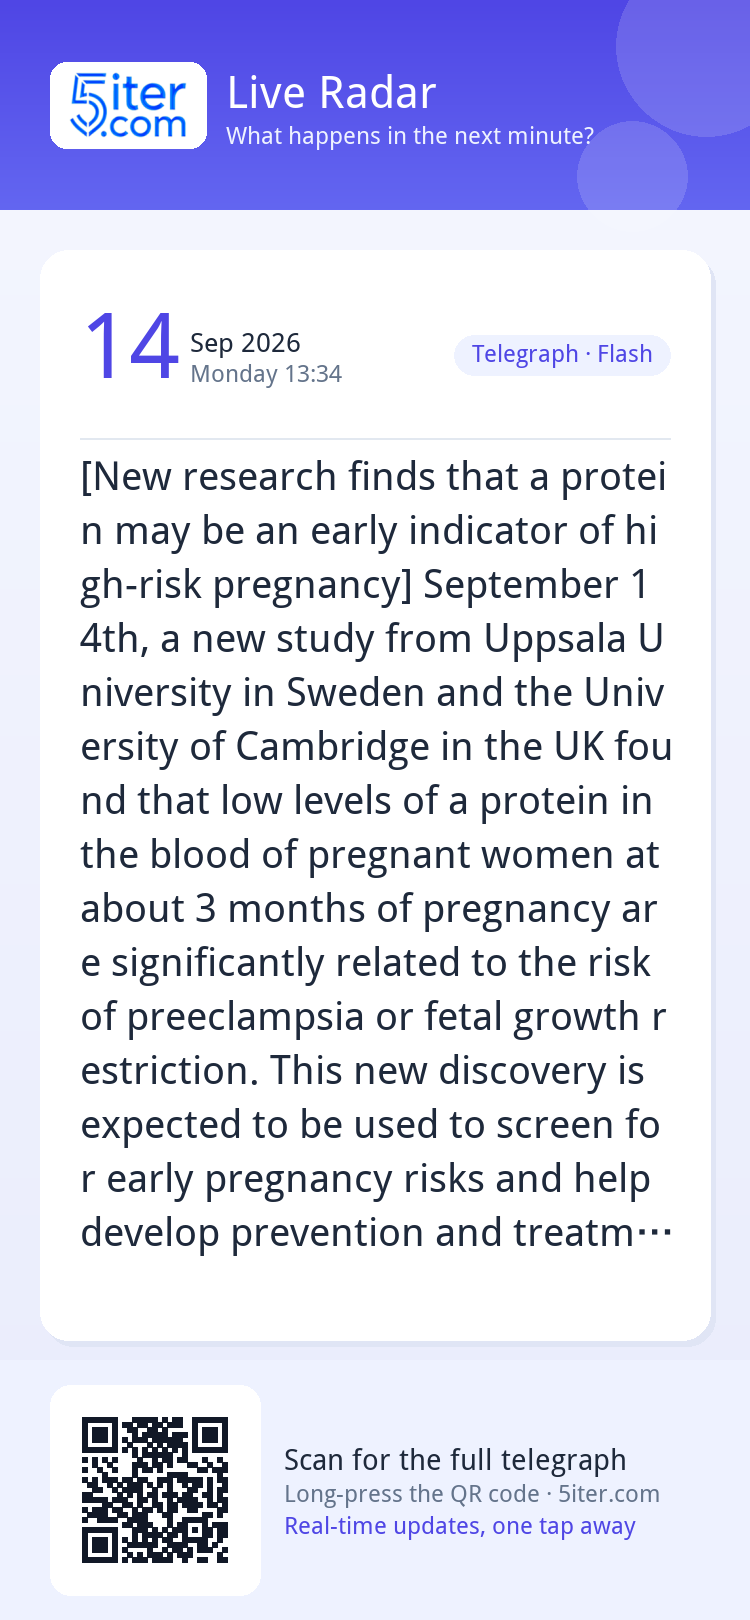The width and height of the screenshot is (750, 1620).
Task: Tap the ellipsis at the article's end
Action: [653, 1234]
